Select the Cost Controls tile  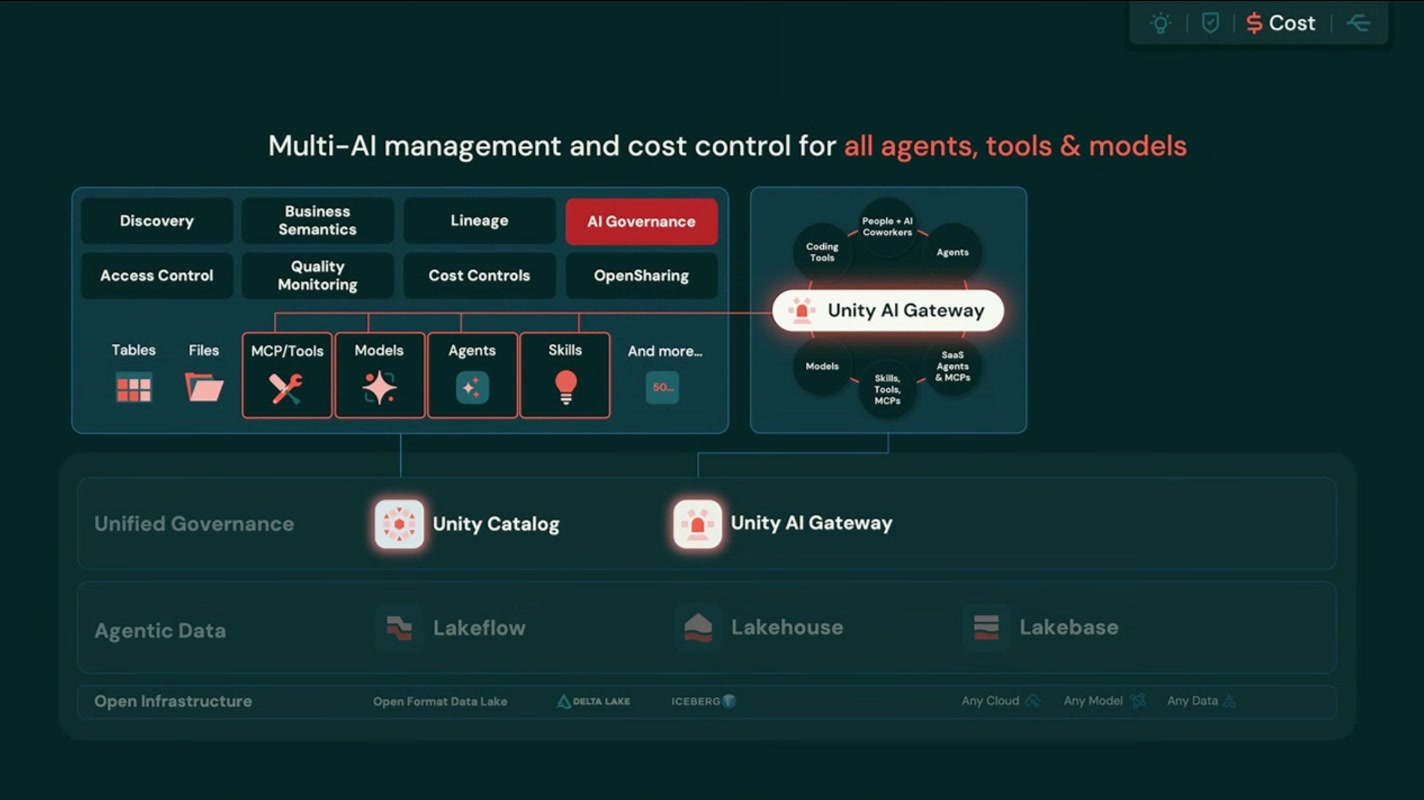(x=480, y=276)
